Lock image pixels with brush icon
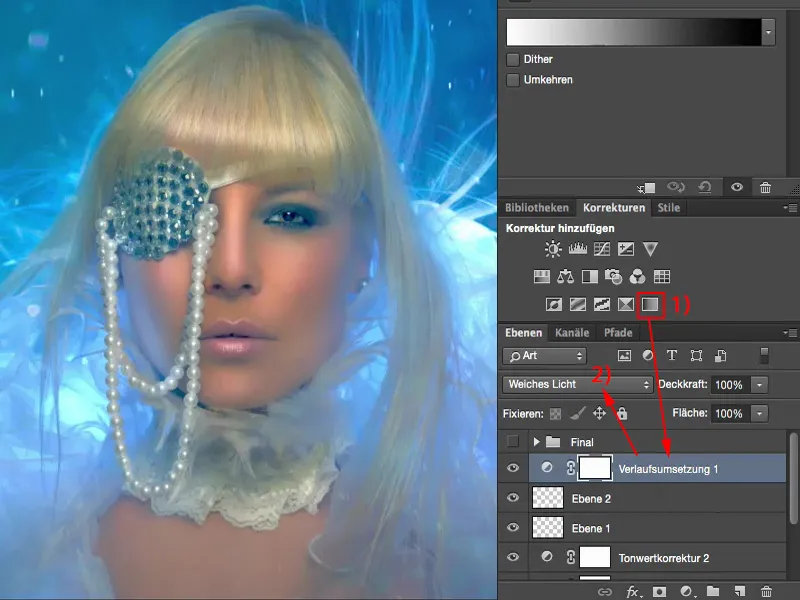Viewport: 800px width, 600px height. tap(578, 413)
